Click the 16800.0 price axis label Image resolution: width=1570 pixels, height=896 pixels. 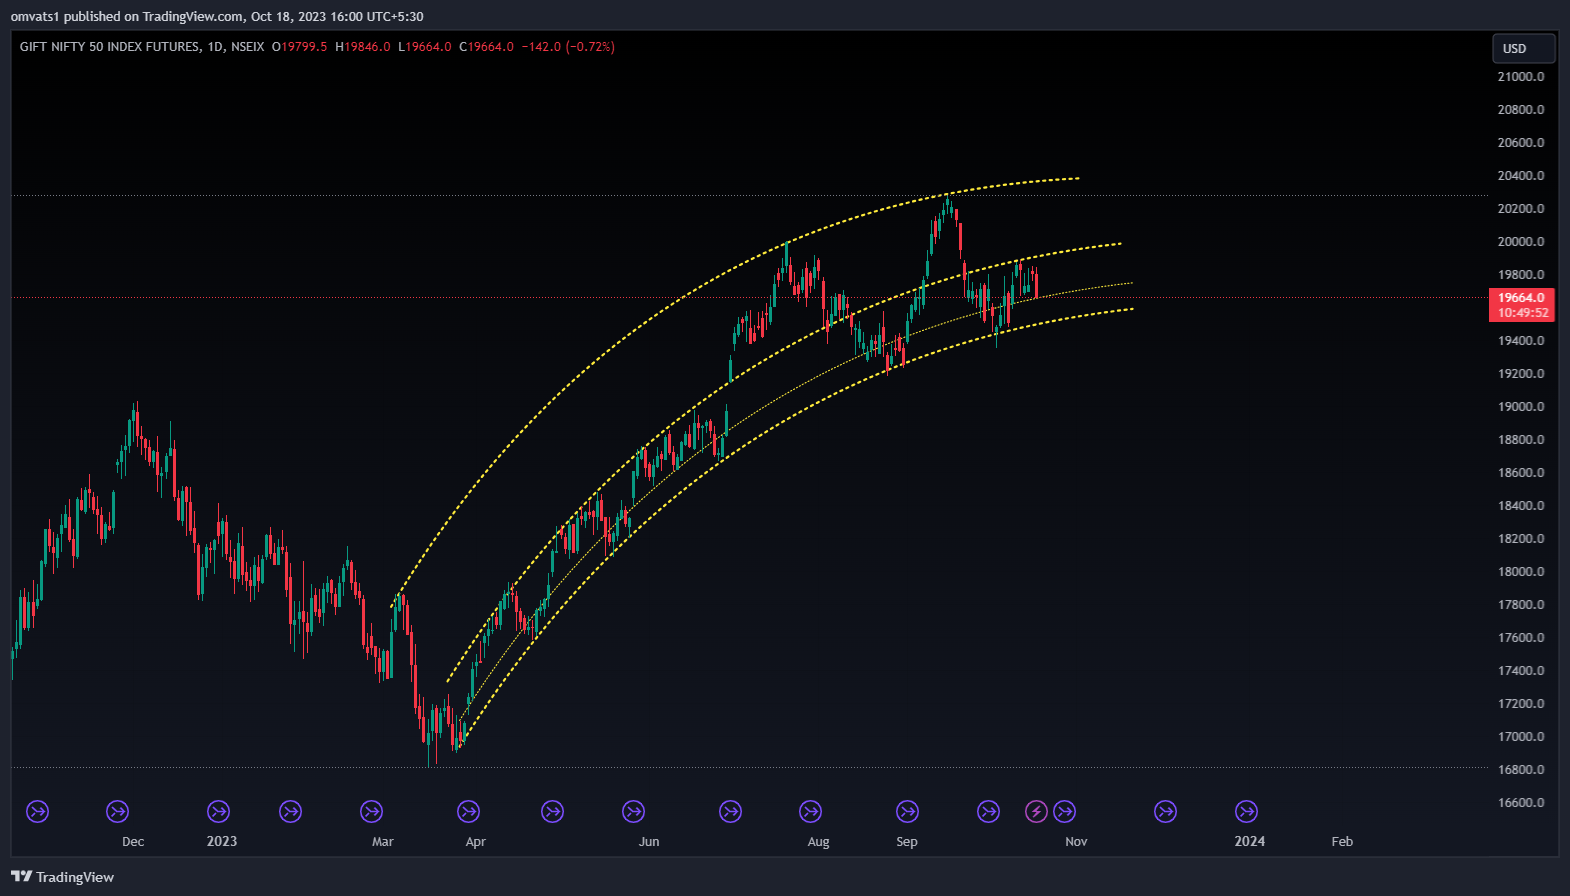click(x=1521, y=770)
